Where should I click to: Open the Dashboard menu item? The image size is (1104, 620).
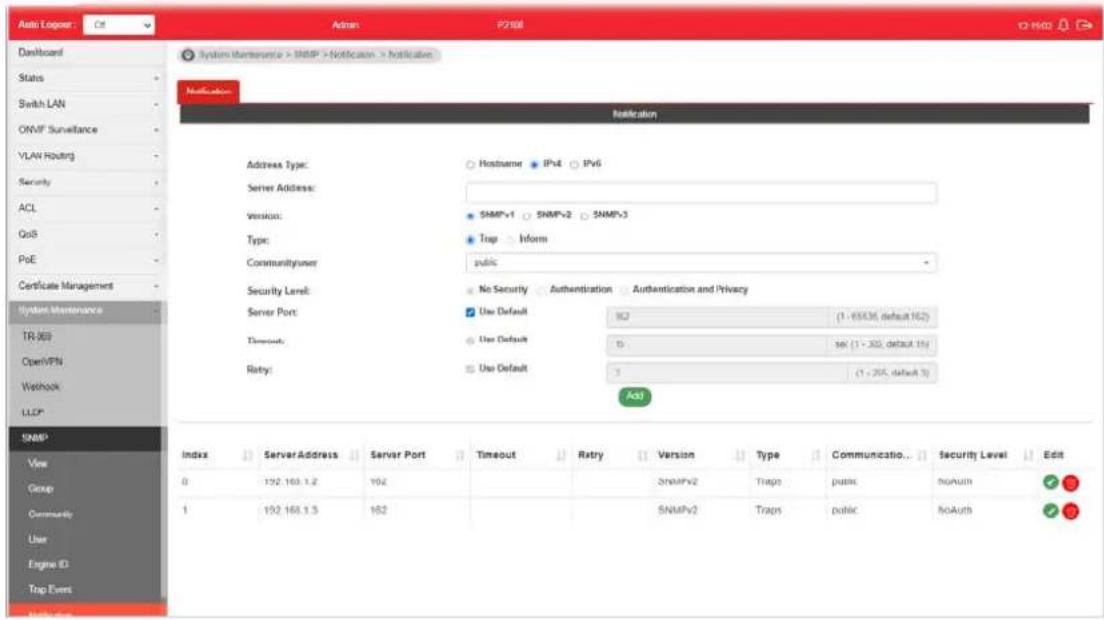pos(87,53)
